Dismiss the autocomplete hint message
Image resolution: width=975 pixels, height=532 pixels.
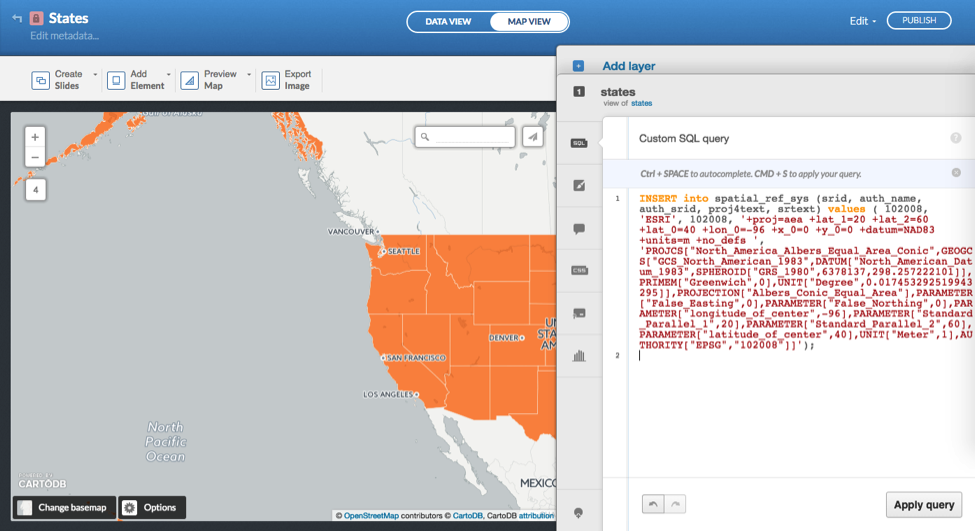pyautogui.click(x=956, y=173)
